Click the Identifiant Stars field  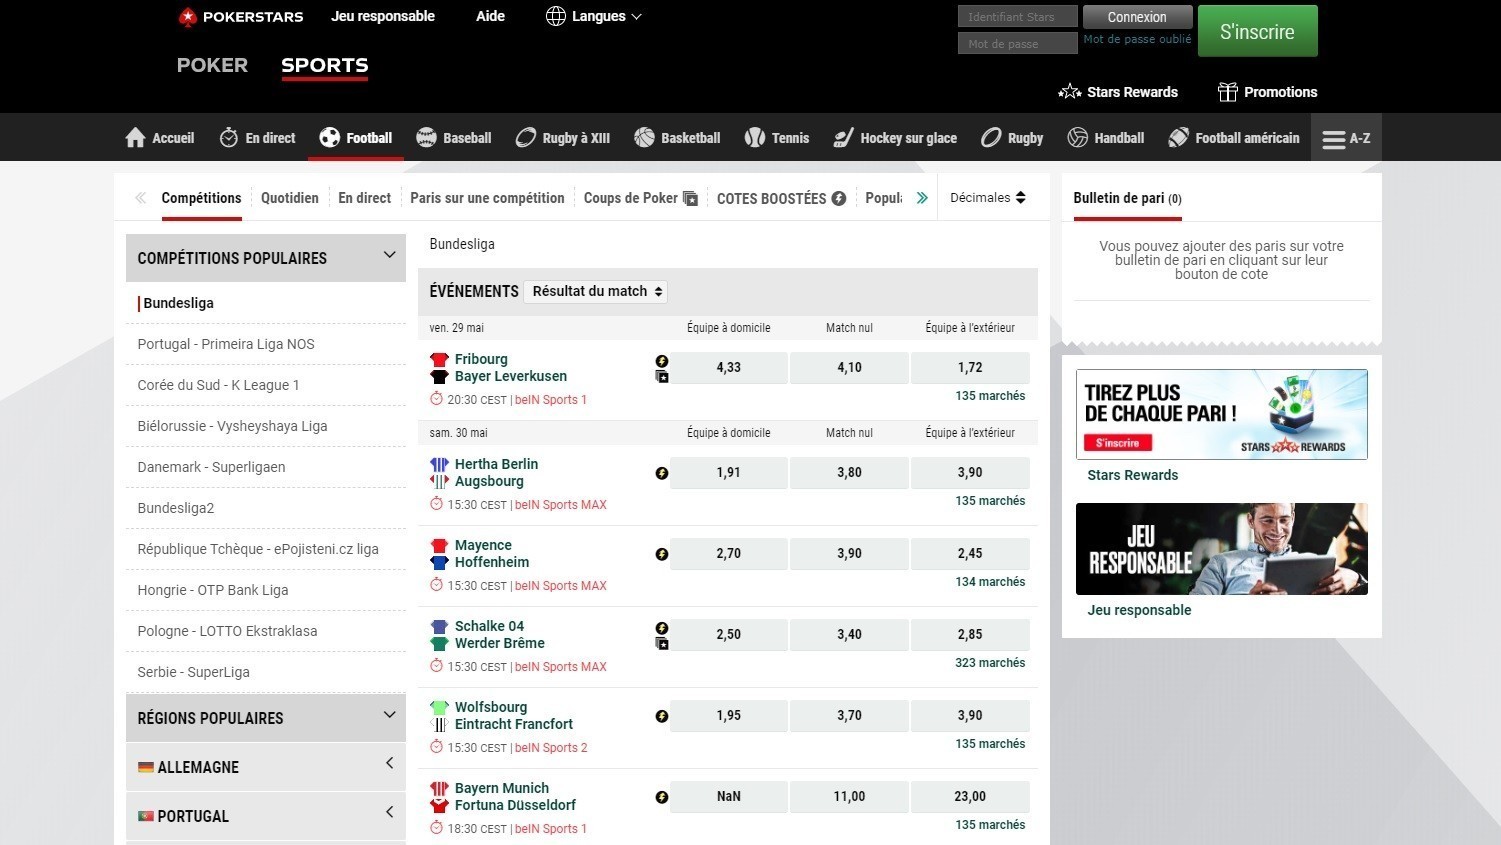(x=1017, y=17)
